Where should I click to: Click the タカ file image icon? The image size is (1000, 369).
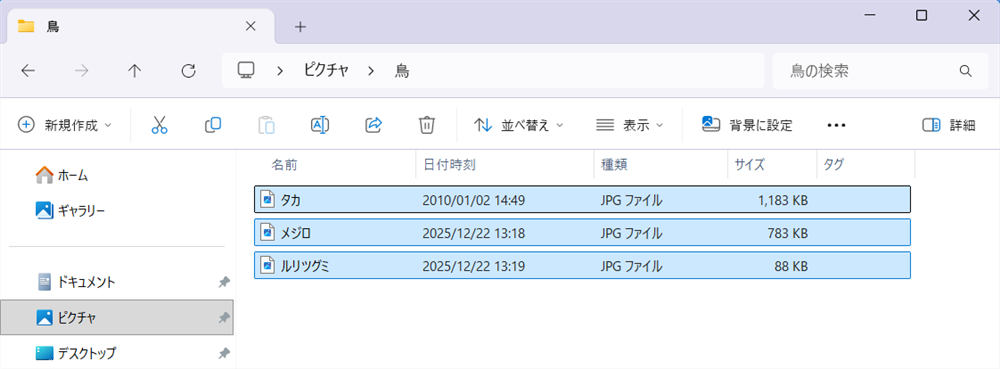pos(268,200)
